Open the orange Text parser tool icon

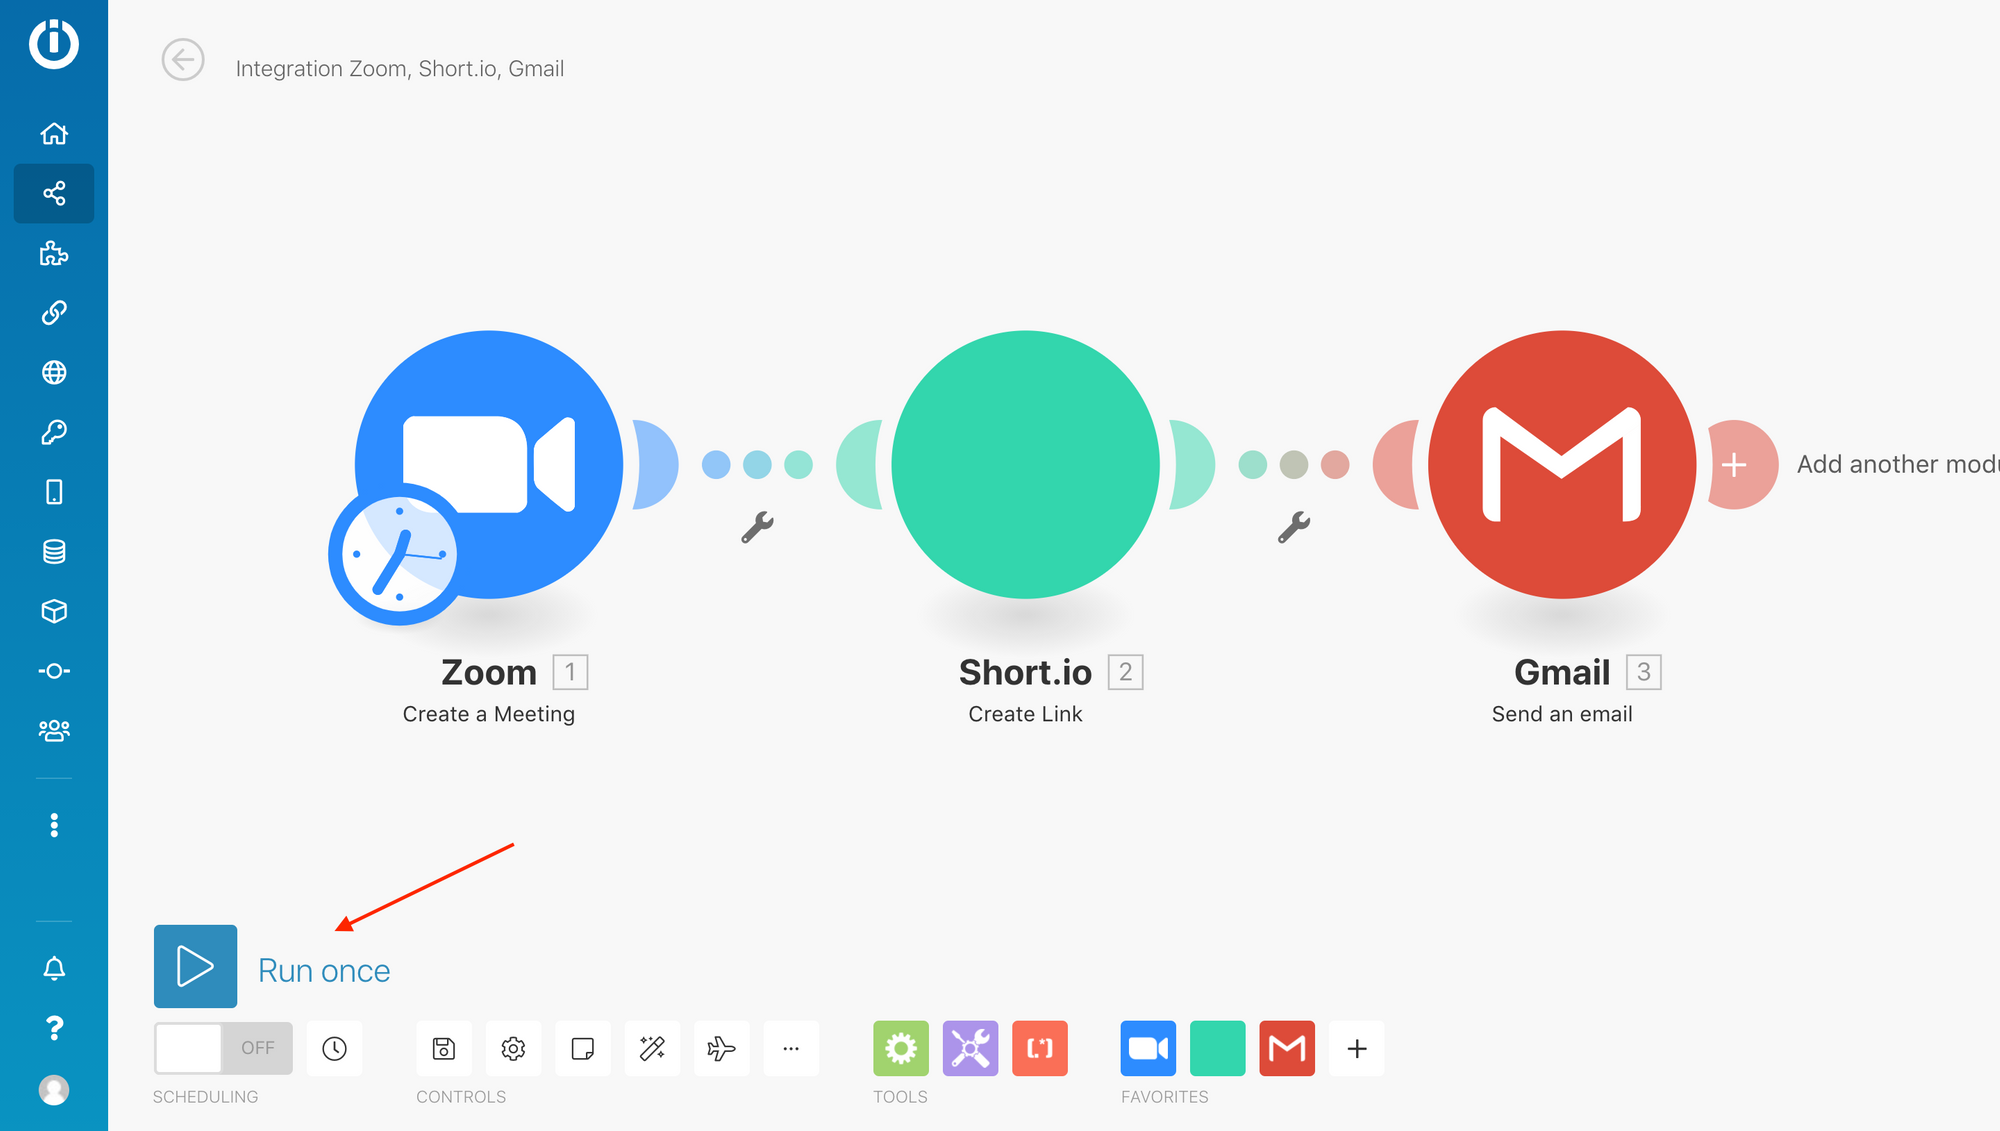point(1039,1048)
